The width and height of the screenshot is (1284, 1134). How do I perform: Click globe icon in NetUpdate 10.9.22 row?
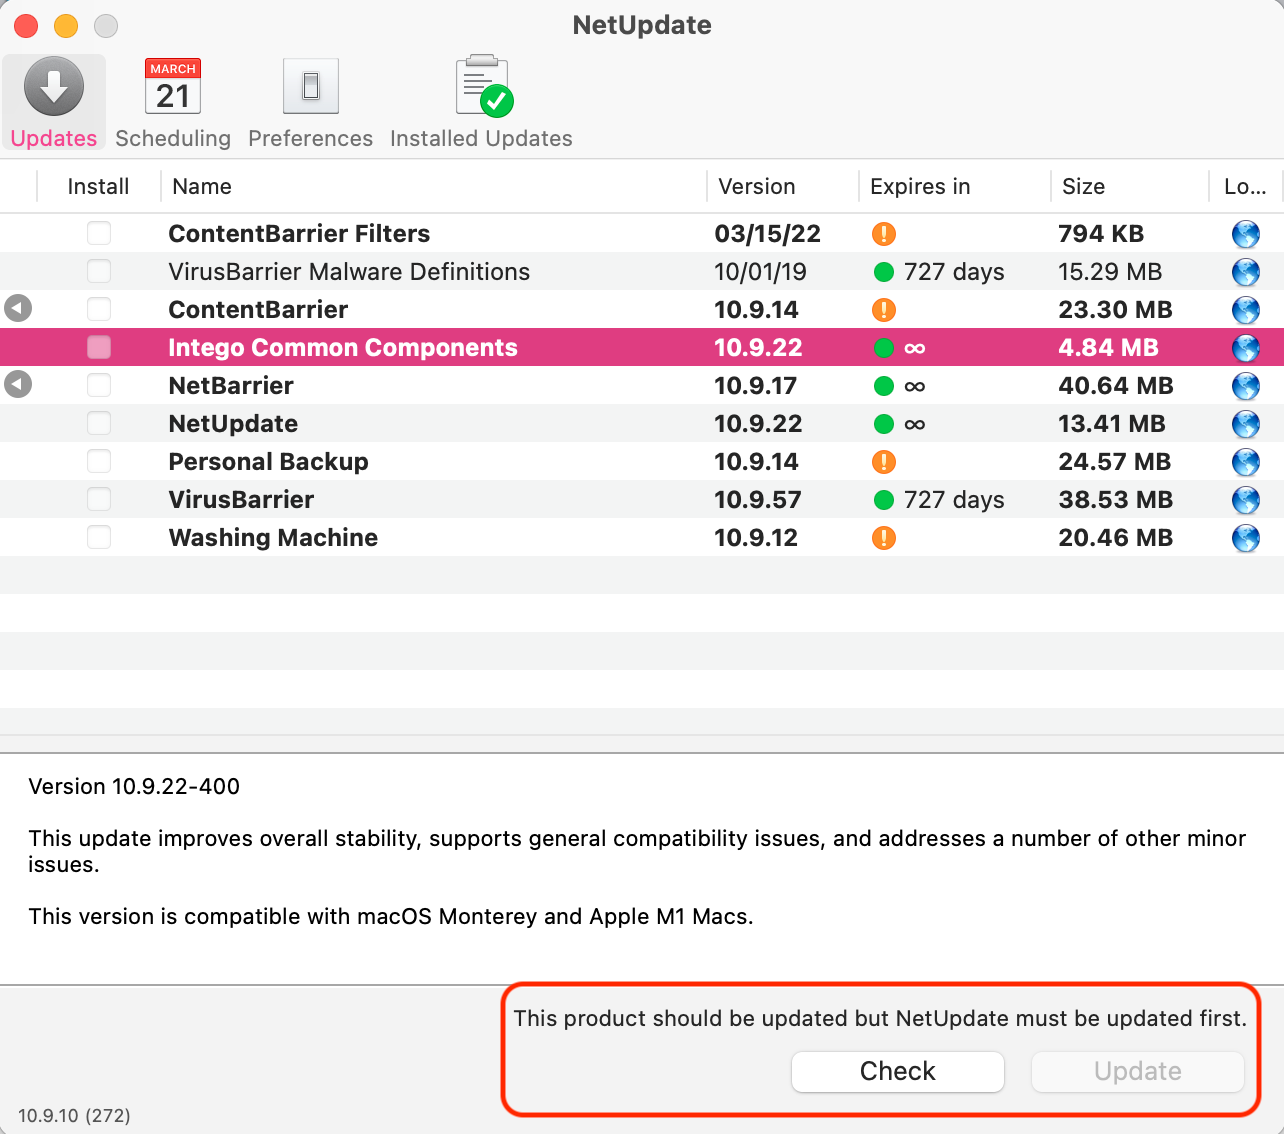1246,424
